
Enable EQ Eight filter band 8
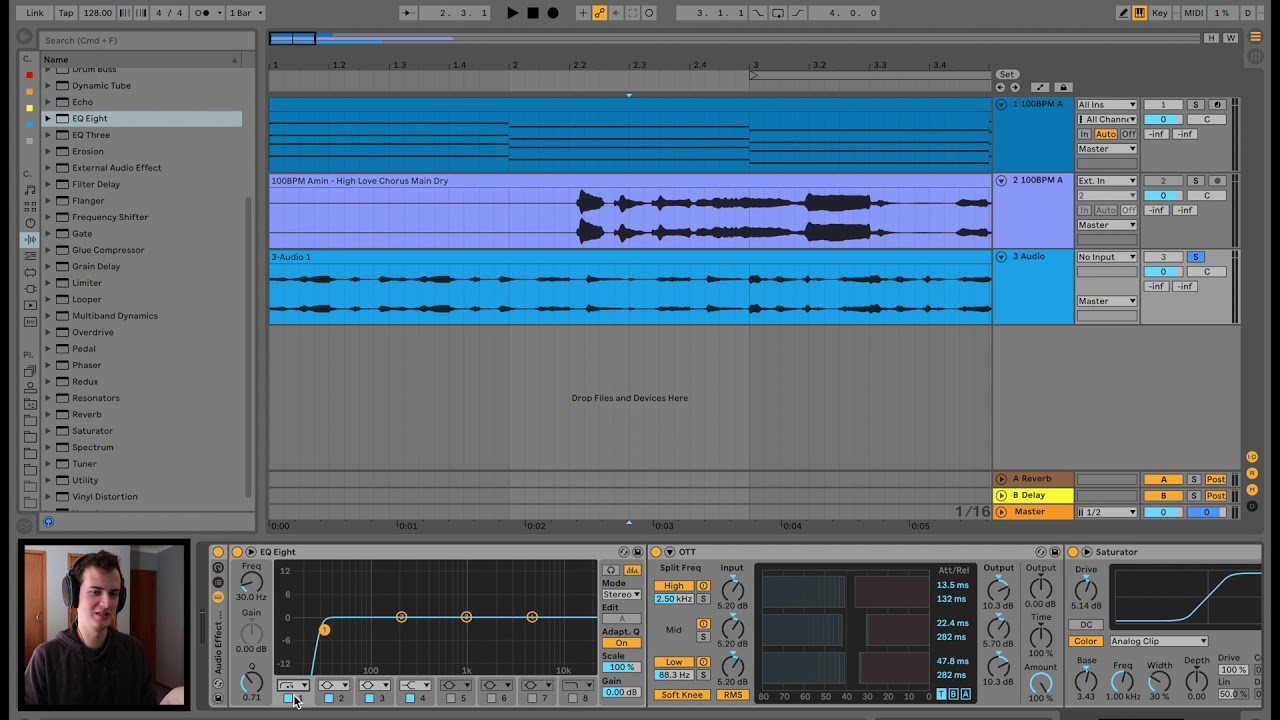pyautogui.click(x=574, y=698)
